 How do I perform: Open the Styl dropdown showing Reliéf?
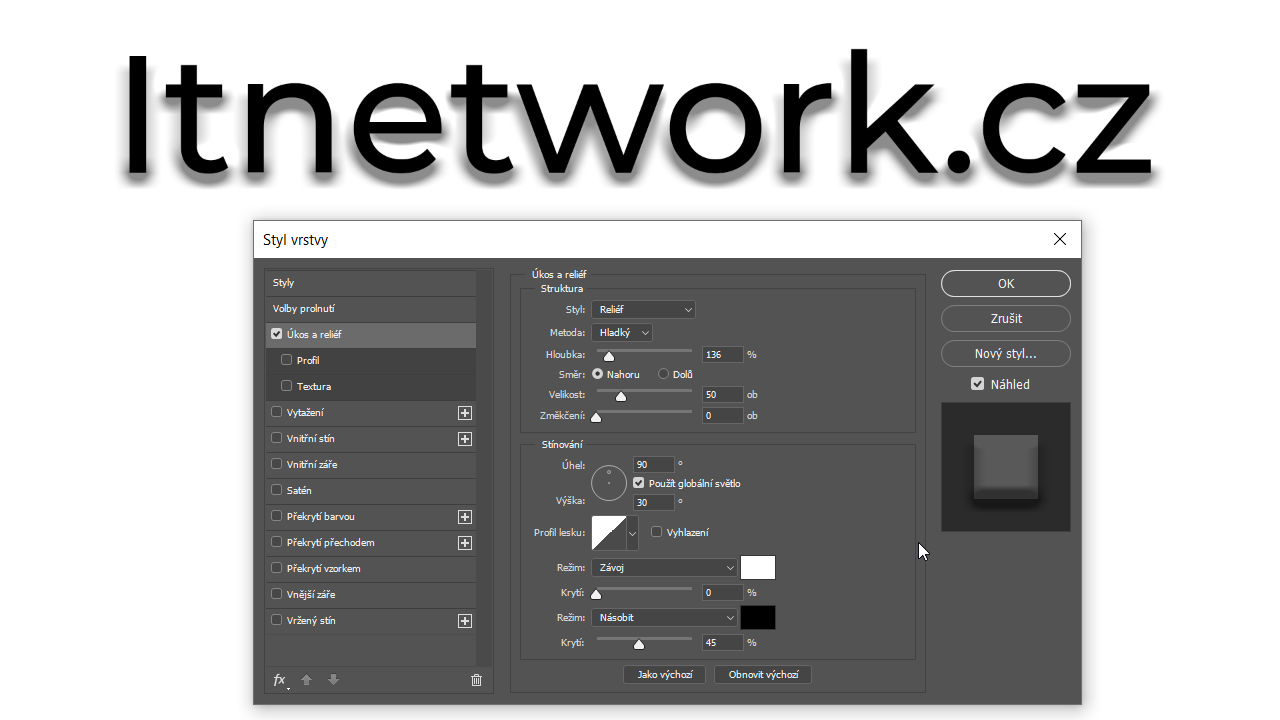[643, 310]
